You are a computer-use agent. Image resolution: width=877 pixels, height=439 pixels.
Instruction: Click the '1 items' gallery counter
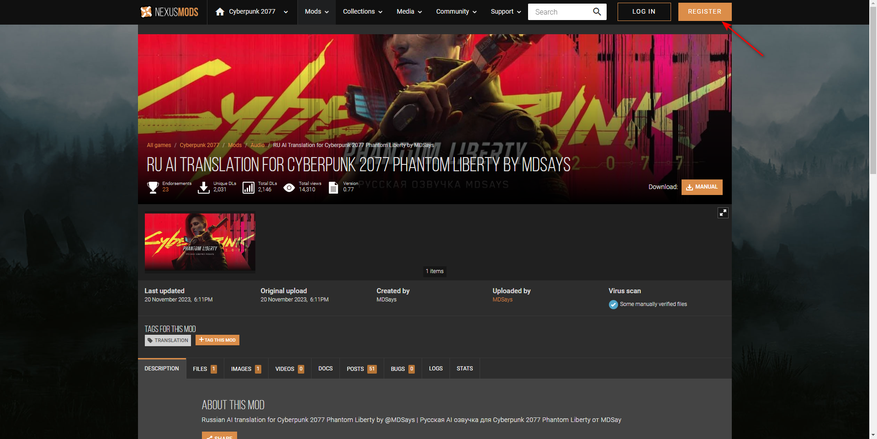435,271
